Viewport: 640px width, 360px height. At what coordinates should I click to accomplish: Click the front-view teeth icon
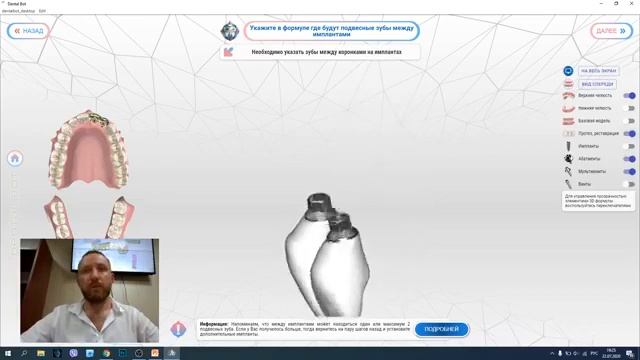(x=568, y=84)
